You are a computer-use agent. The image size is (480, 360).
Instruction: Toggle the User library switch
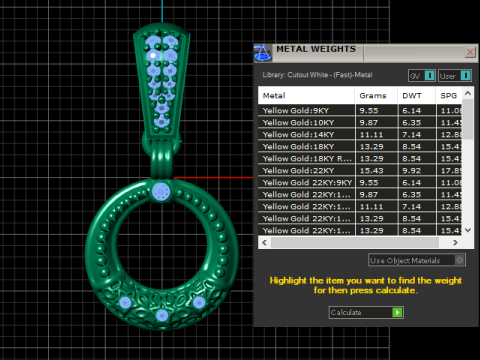tap(455, 76)
